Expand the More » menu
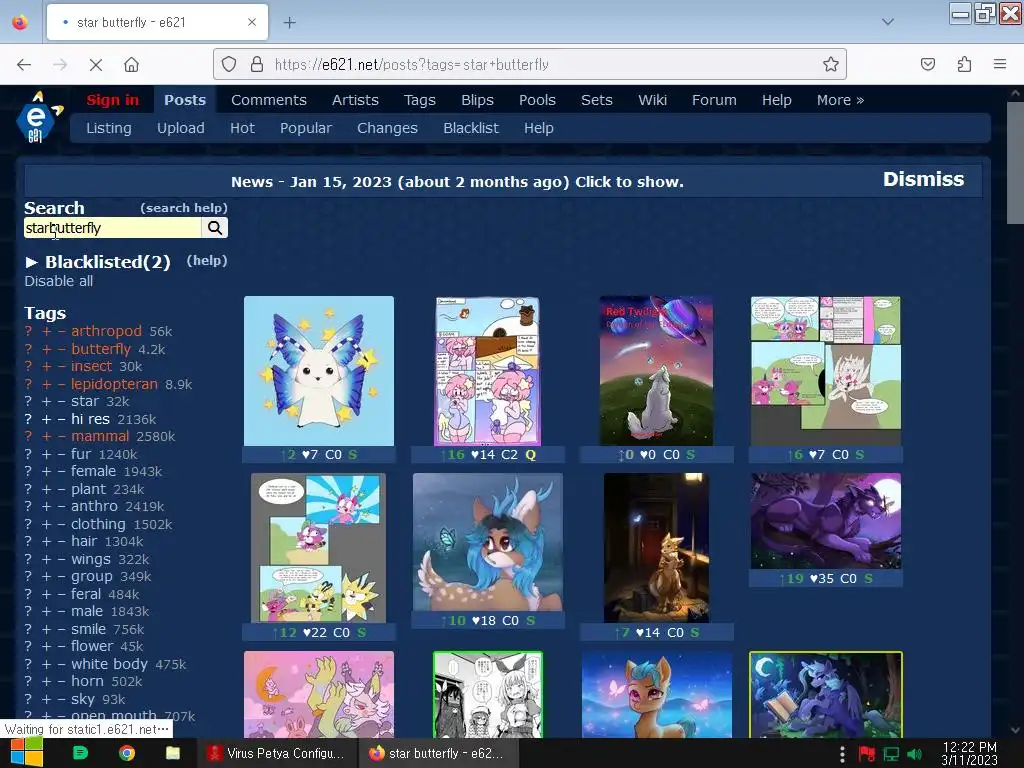 click(x=840, y=100)
